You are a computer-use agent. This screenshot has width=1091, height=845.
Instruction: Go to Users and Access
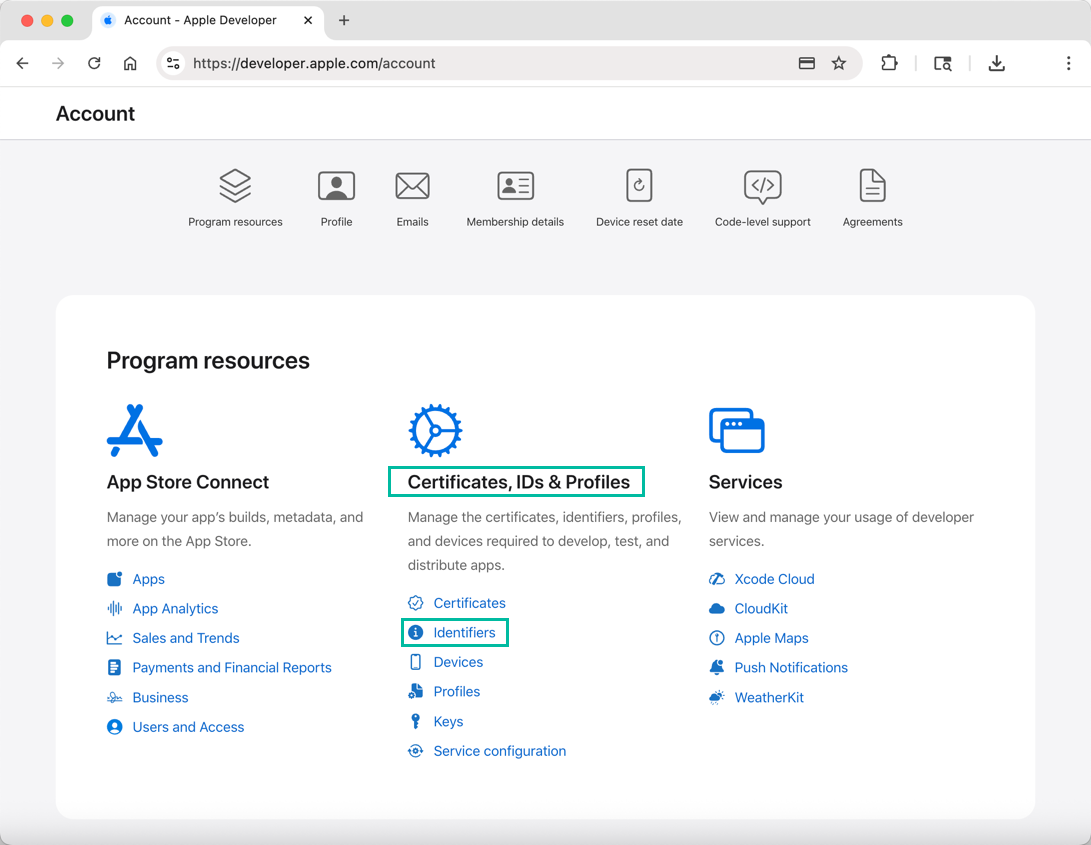click(x=188, y=727)
